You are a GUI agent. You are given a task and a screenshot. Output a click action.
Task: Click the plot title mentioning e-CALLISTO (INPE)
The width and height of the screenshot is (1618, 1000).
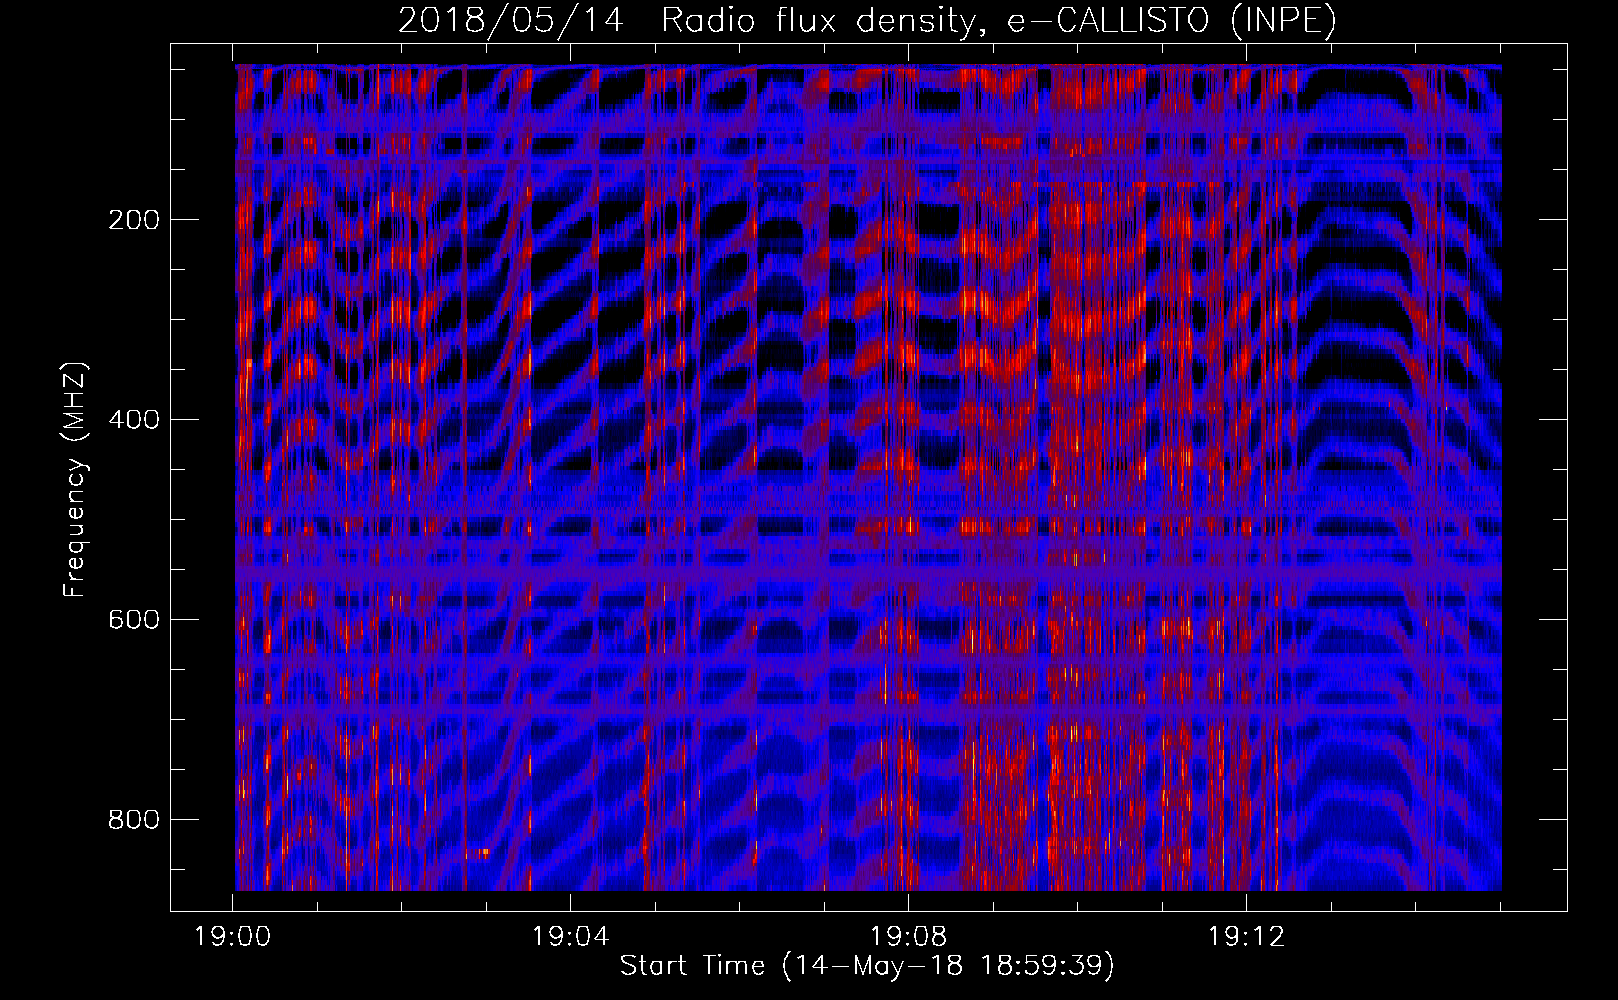tap(867, 20)
